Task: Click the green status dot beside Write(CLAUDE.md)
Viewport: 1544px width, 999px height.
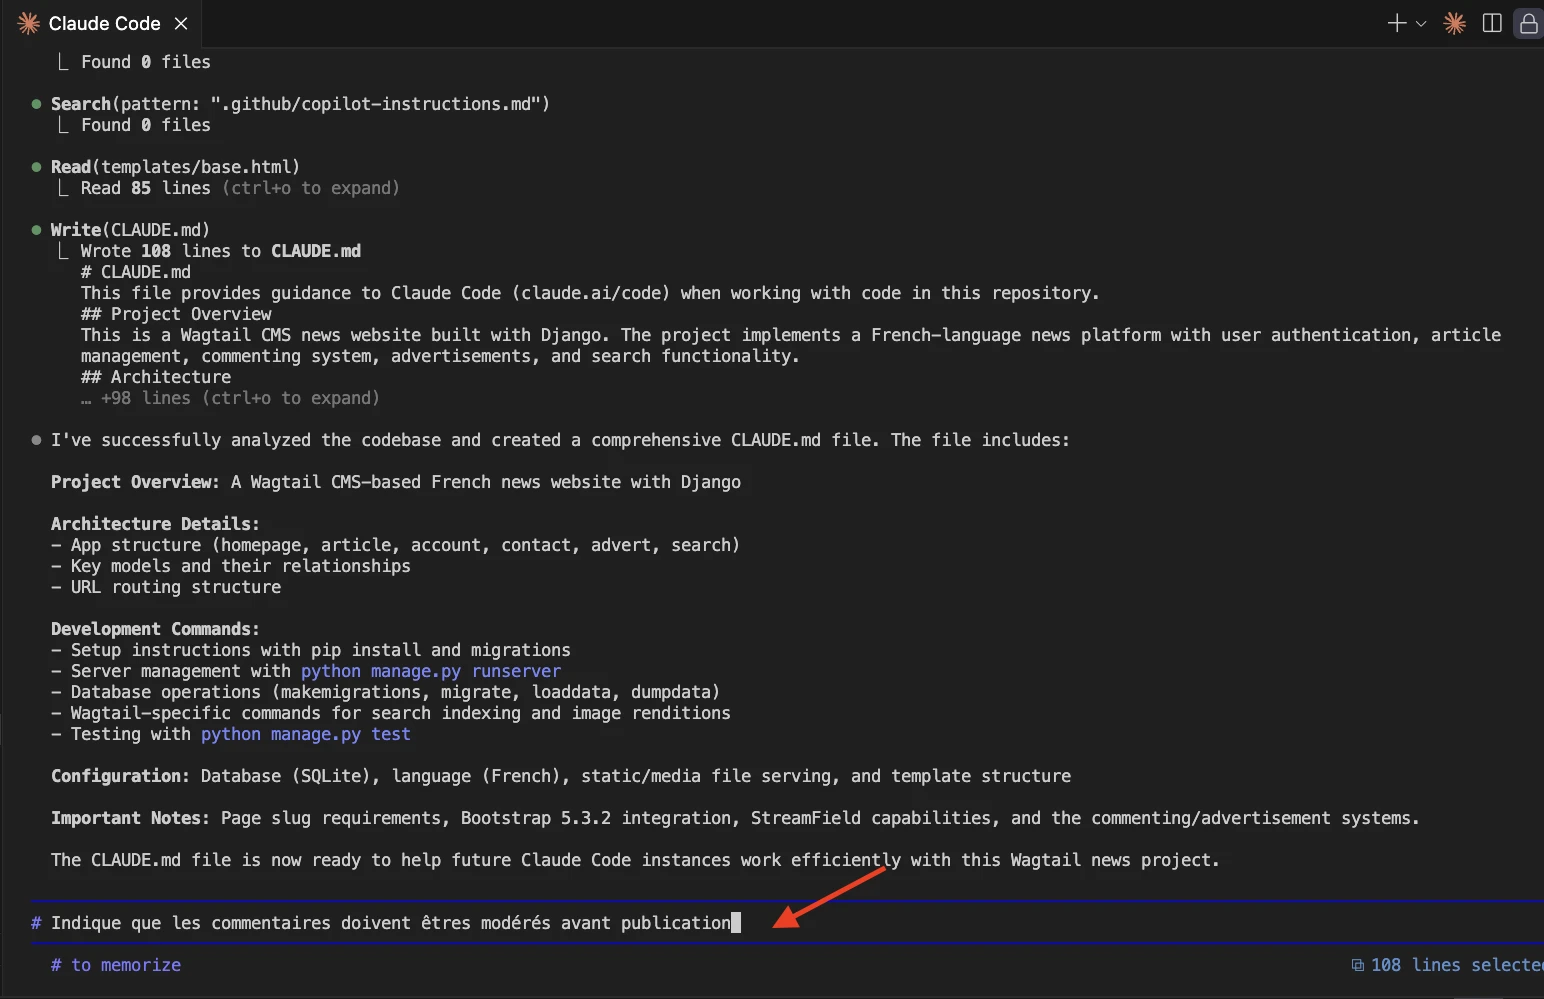Action: point(37,230)
